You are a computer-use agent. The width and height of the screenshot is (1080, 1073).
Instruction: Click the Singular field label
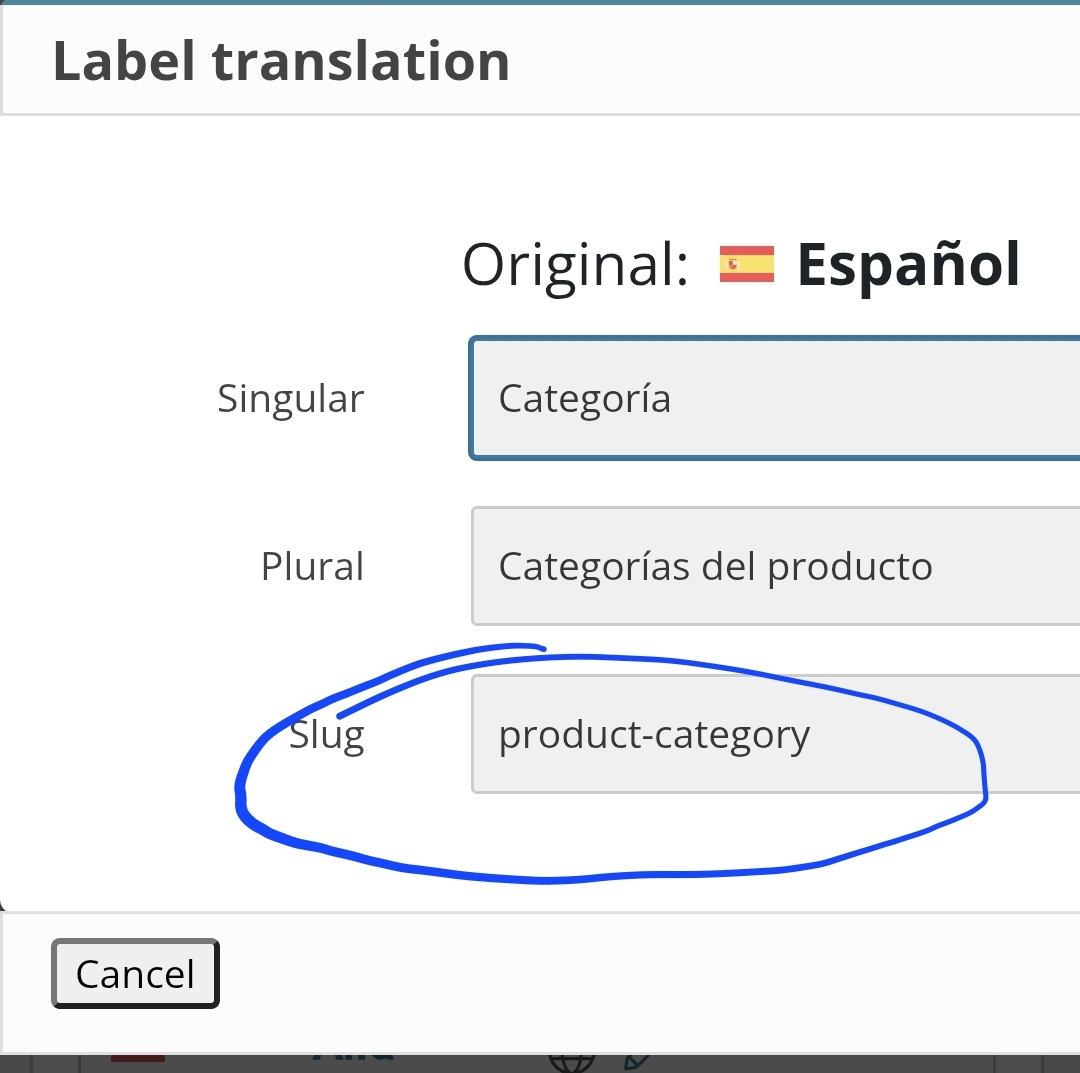point(291,399)
